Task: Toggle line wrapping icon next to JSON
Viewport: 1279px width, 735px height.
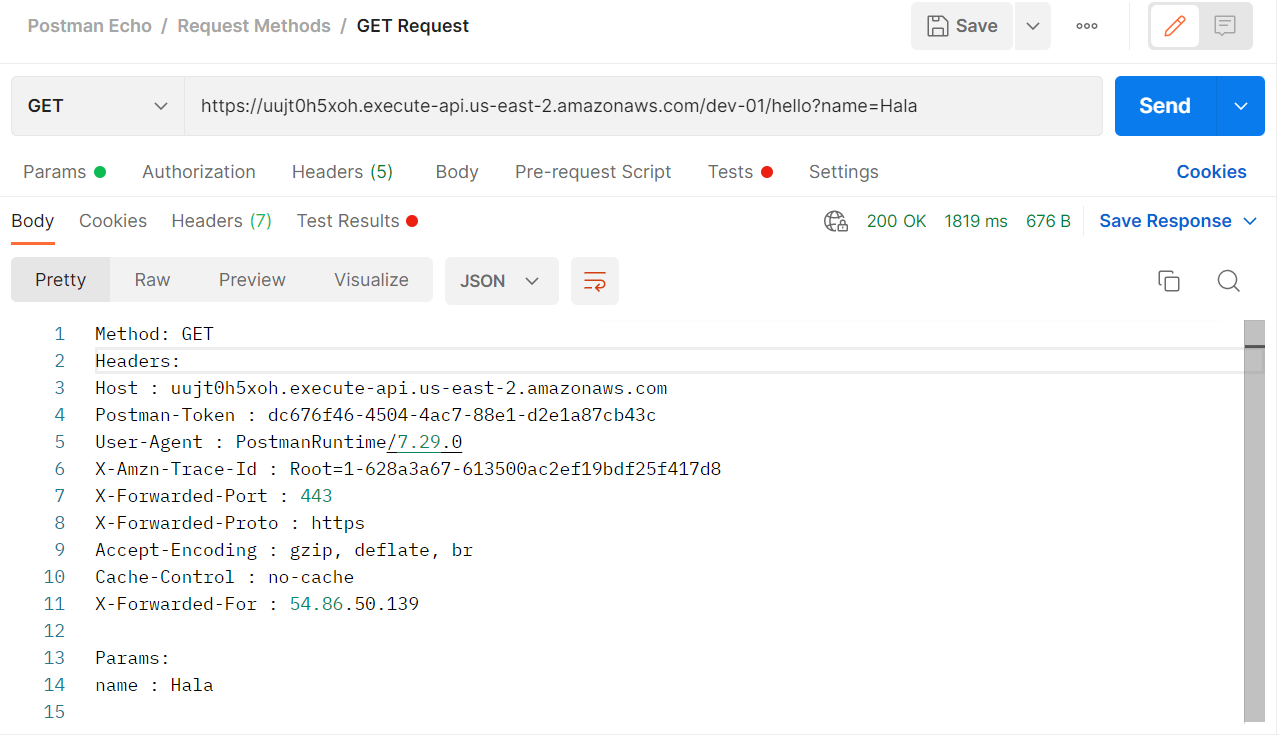Action: 594,281
